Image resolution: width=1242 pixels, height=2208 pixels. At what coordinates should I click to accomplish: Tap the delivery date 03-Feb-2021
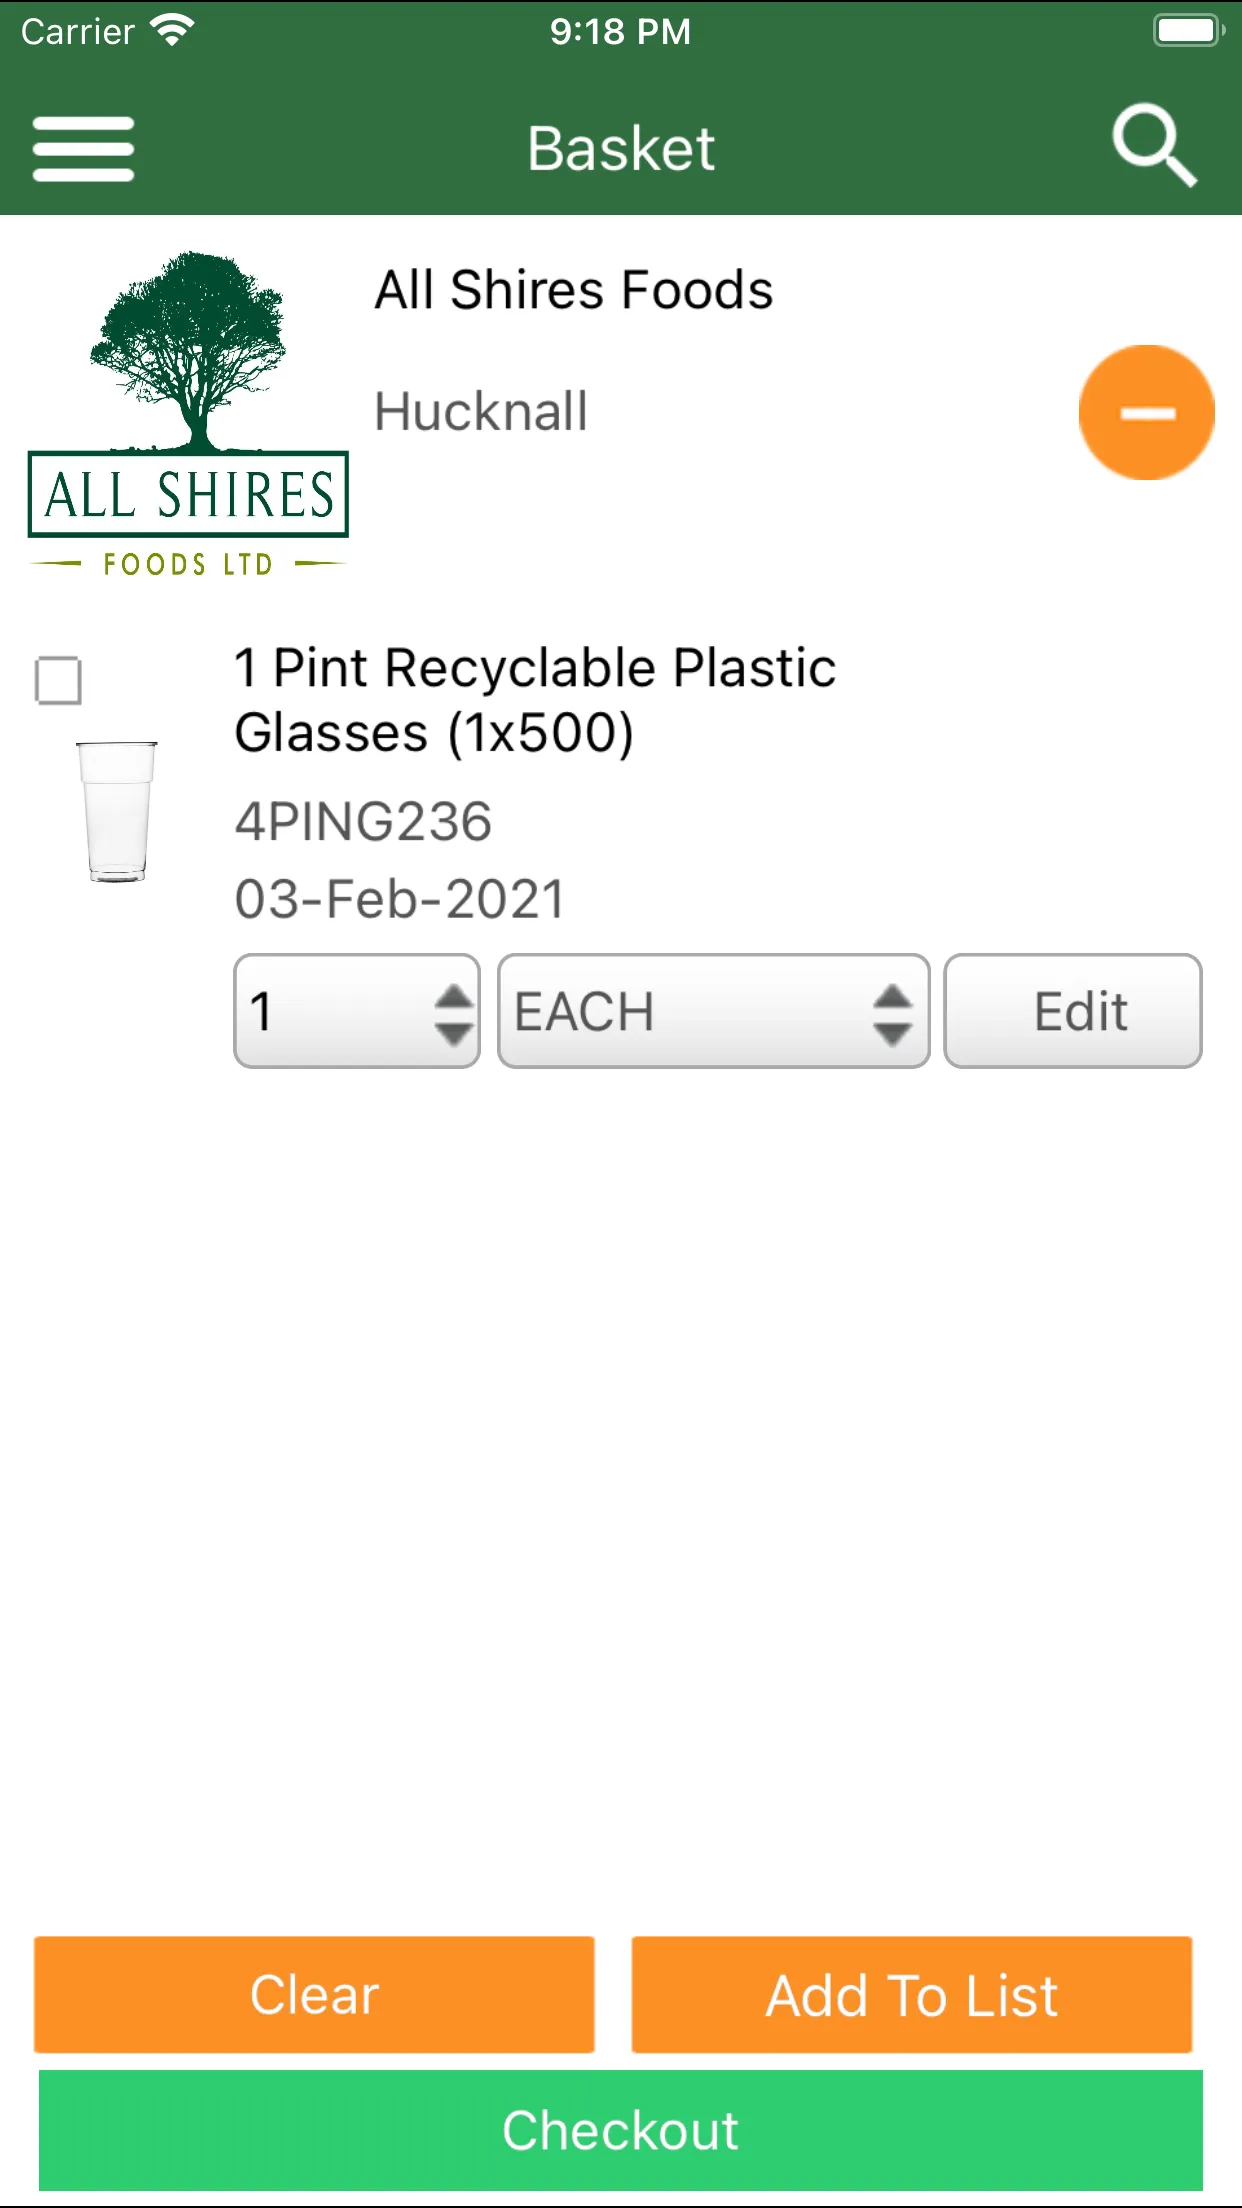coord(400,899)
